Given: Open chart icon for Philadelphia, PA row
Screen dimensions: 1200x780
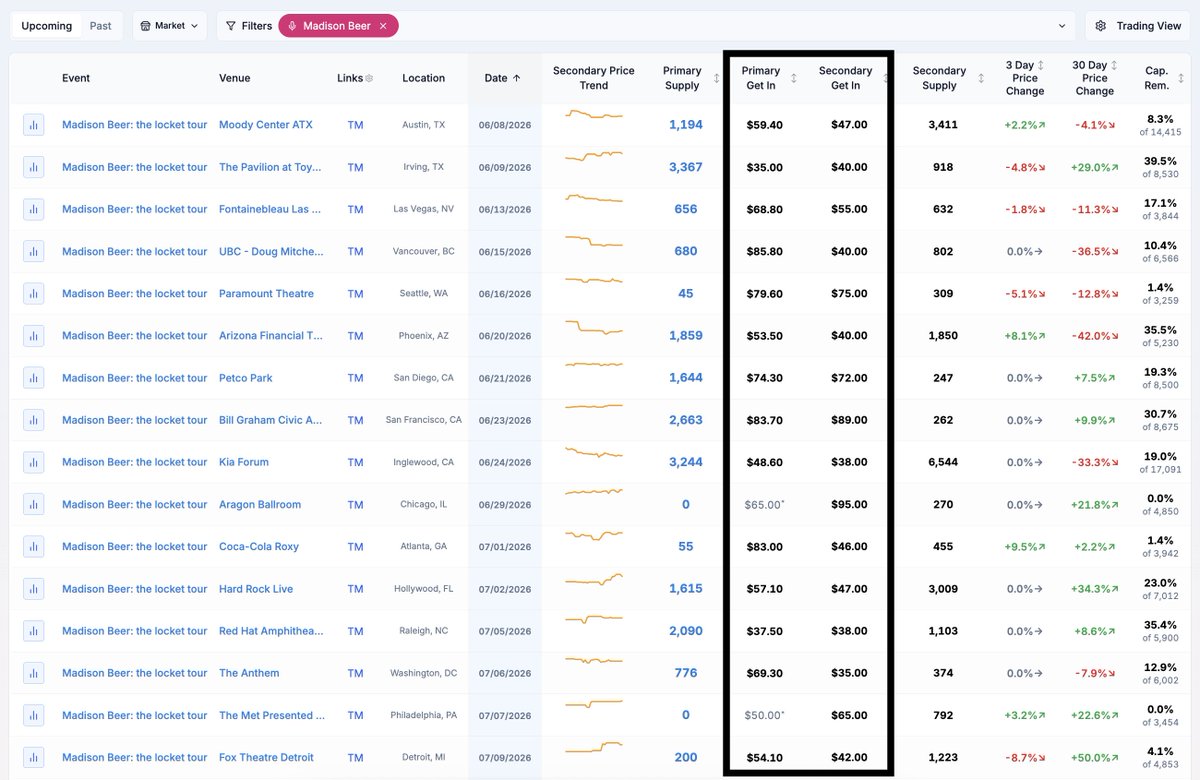Looking at the screenshot, I should click(x=34, y=715).
